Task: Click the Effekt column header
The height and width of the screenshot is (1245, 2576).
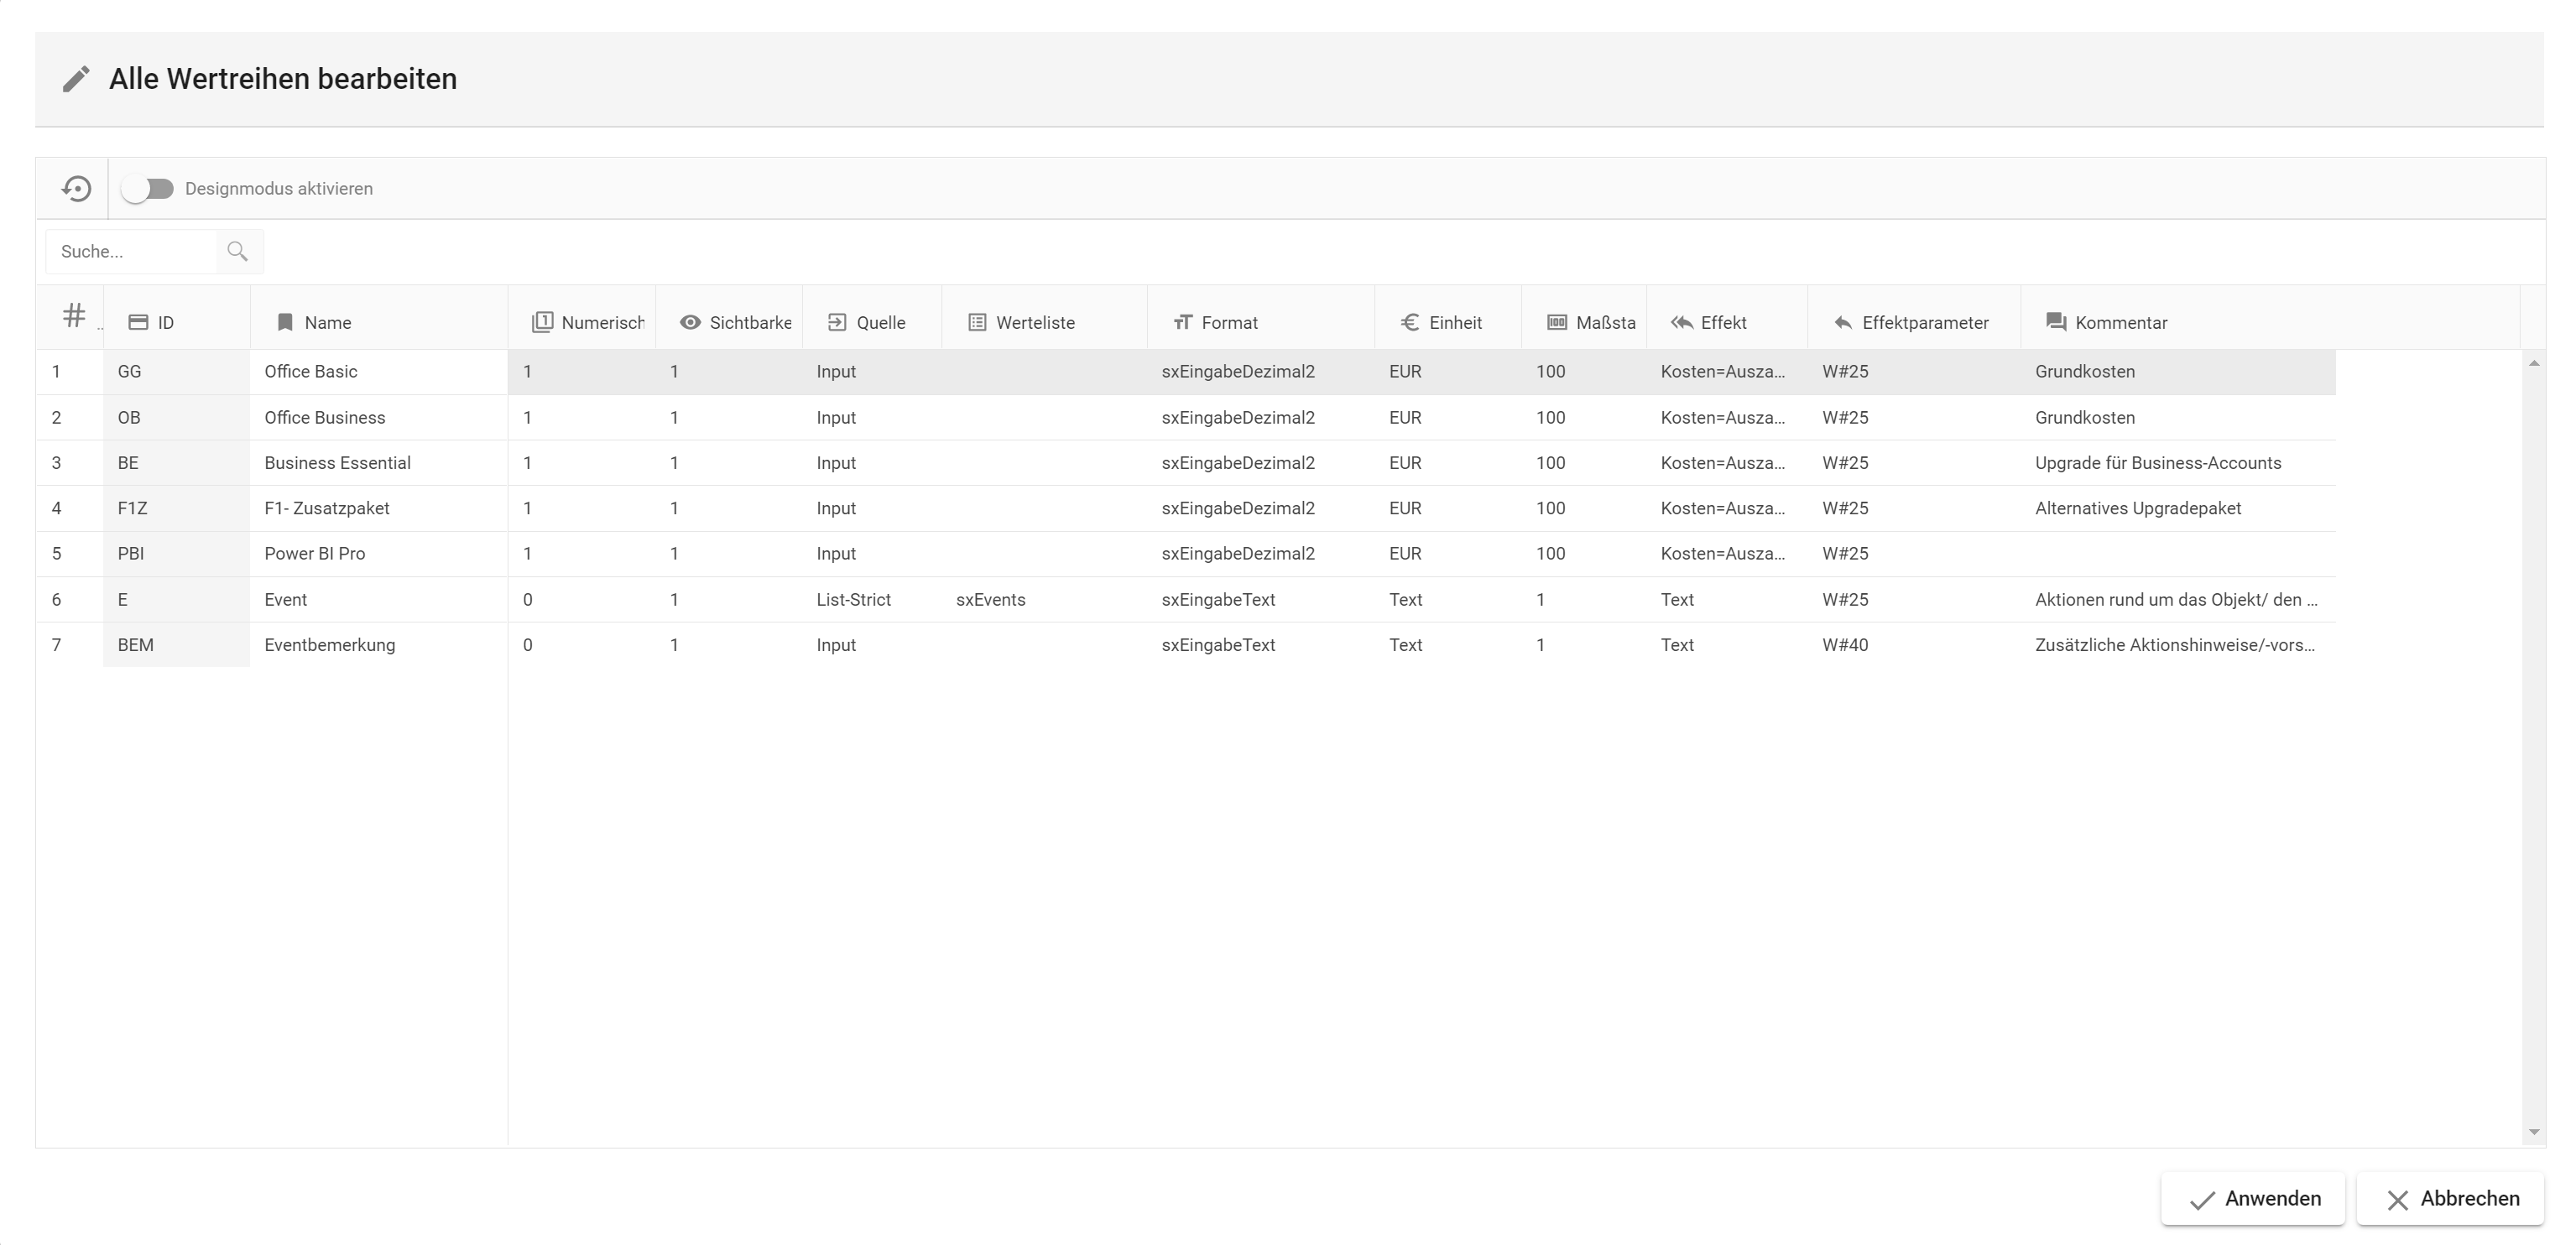Action: [1723, 322]
